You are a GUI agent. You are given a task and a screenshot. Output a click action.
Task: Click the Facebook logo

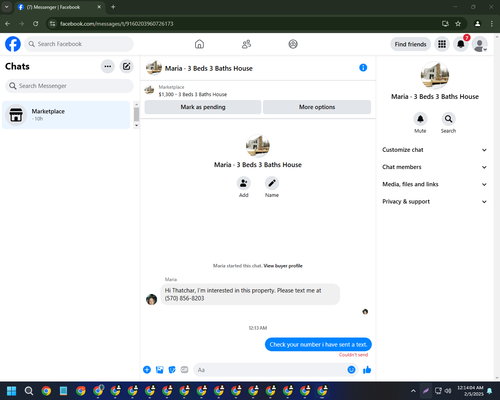pos(13,44)
